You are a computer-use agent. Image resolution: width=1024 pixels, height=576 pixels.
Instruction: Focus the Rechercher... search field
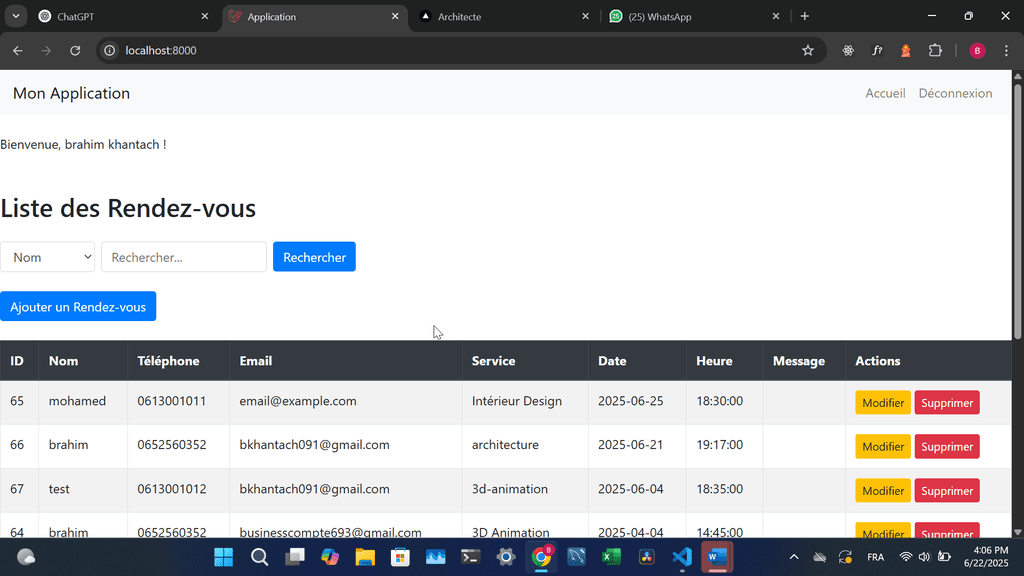(184, 257)
